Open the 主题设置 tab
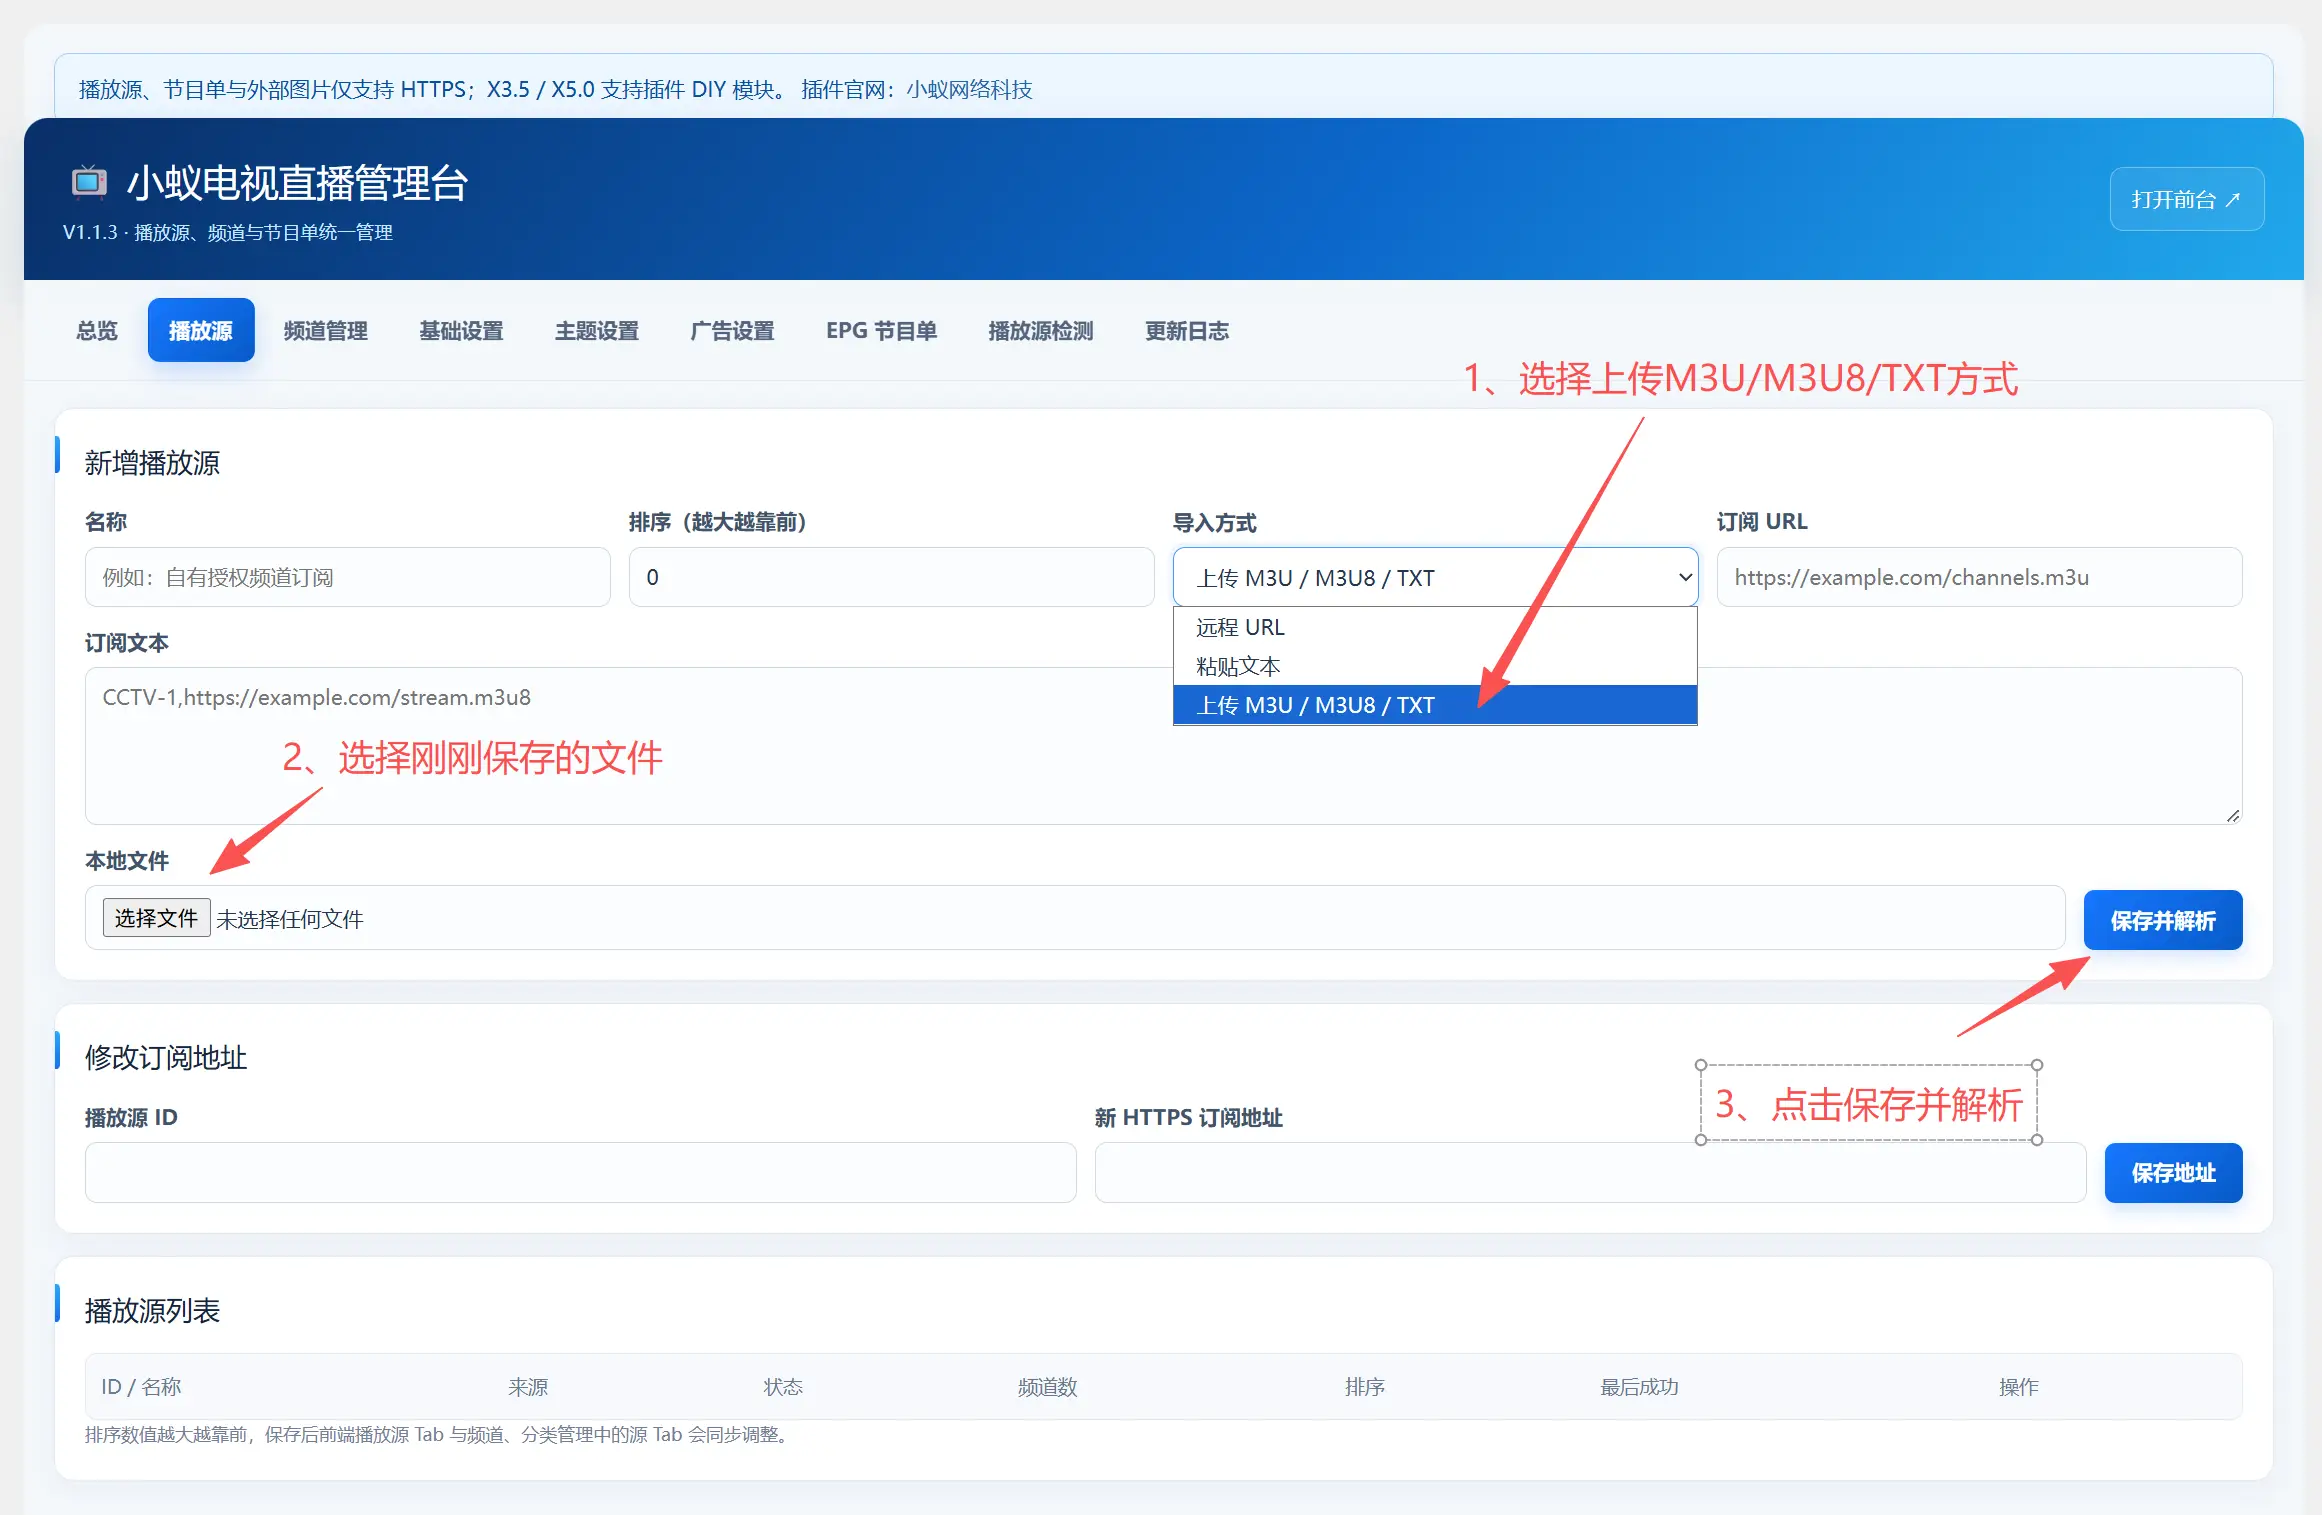The image size is (2322, 1515). pos(597,330)
